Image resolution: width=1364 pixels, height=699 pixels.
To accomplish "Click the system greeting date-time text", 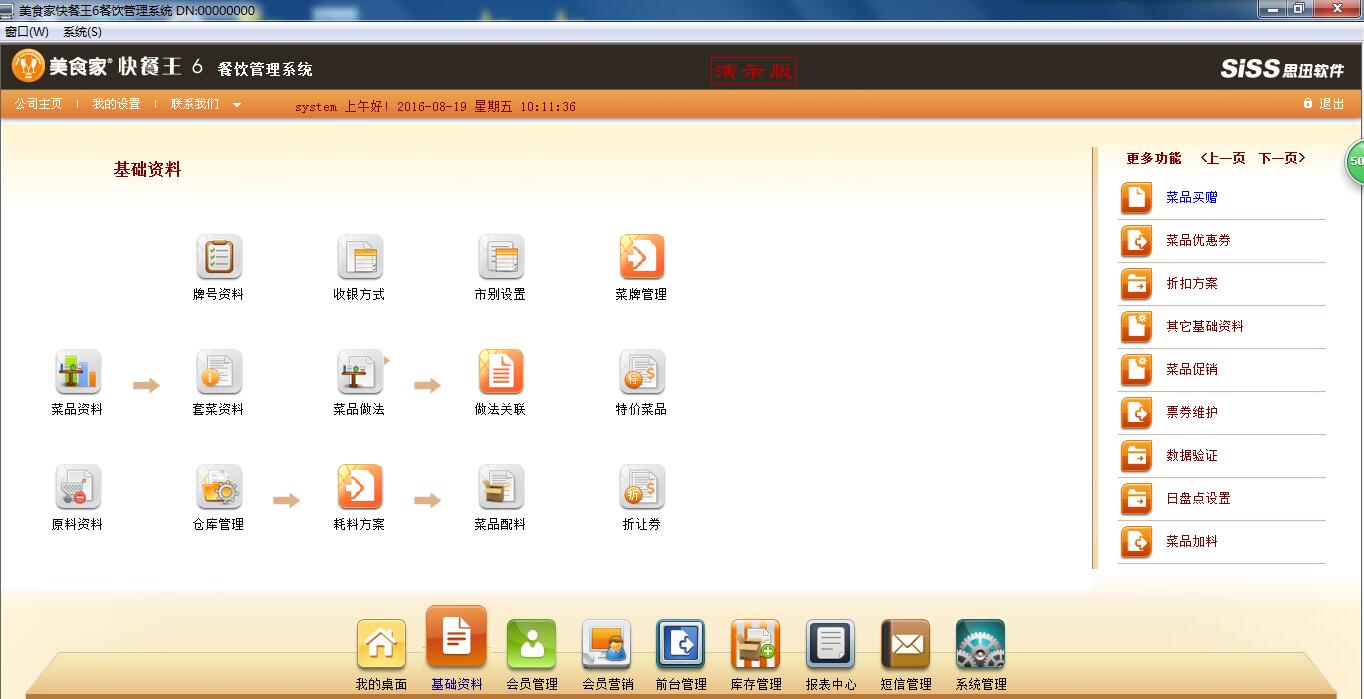I will 435,107.
